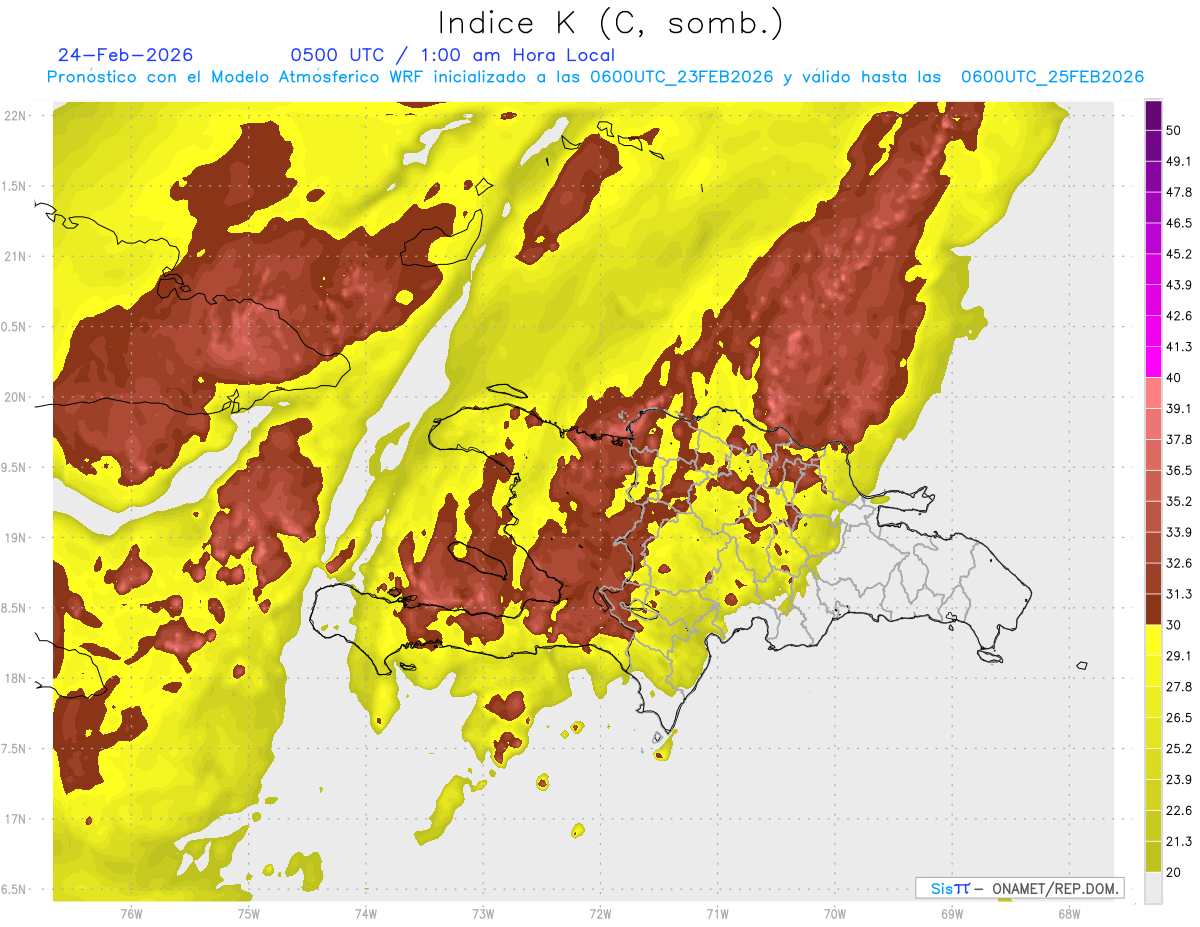Click the colorbar value '42.6'
The width and height of the screenshot is (1200, 927).
(x=1179, y=316)
